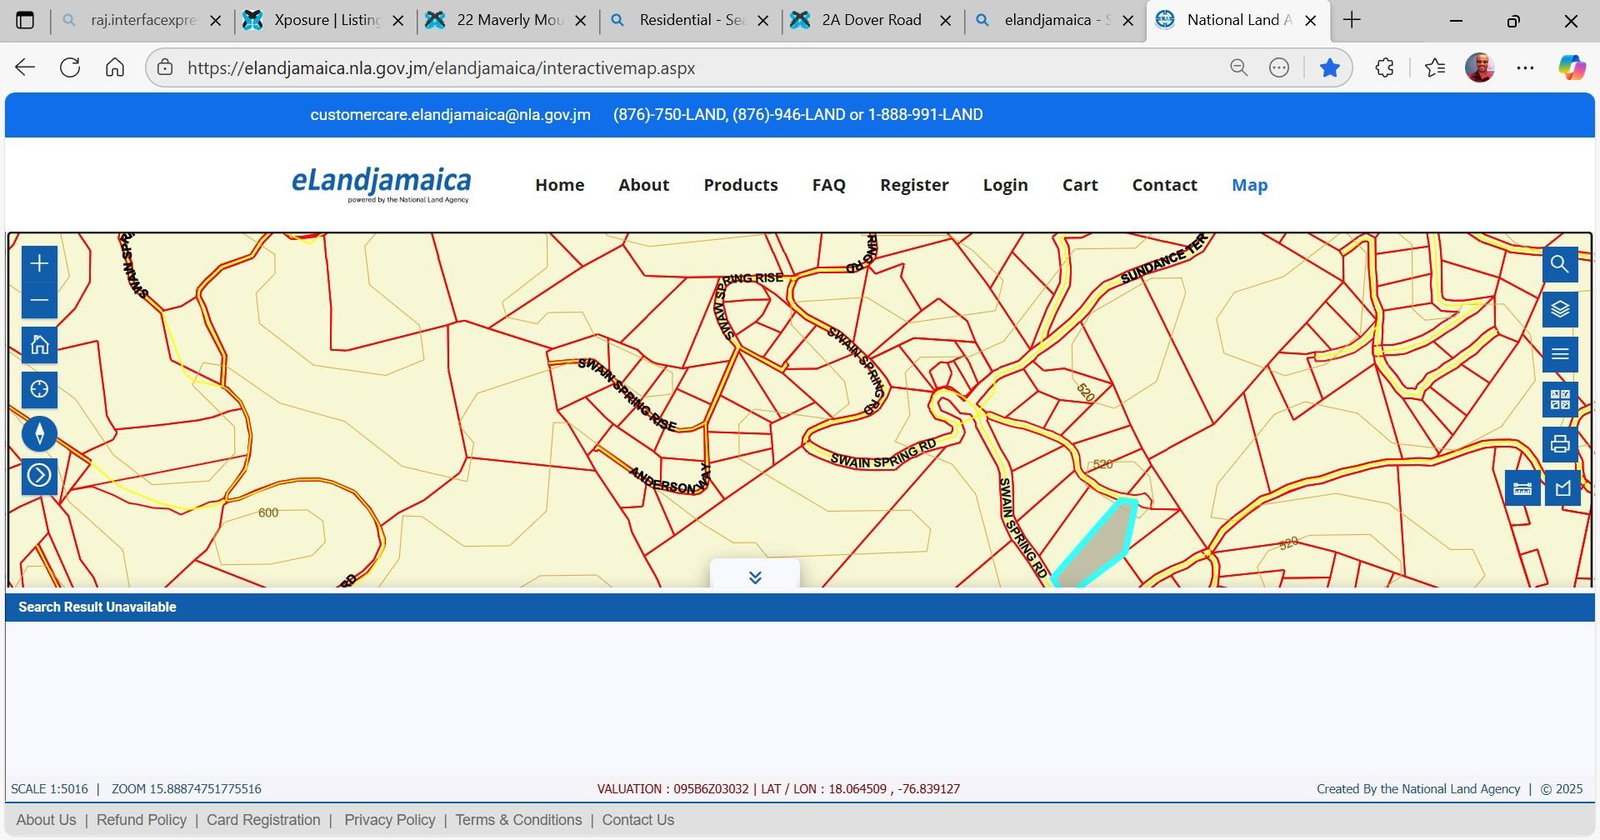Open the Products menu
The height and width of the screenshot is (840, 1600).
[x=740, y=185]
